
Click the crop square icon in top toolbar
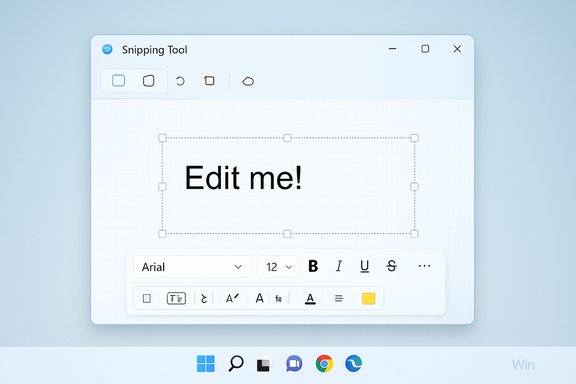click(x=209, y=80)
